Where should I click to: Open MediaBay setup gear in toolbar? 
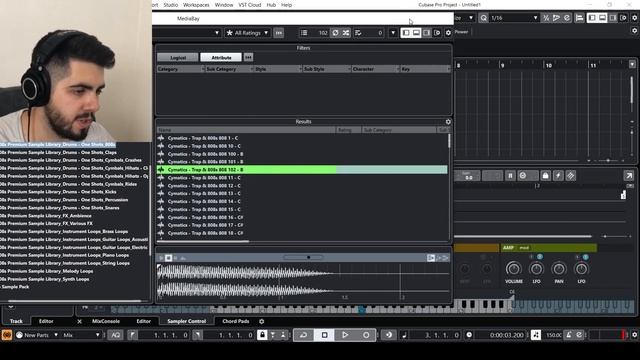coord(448,33)
